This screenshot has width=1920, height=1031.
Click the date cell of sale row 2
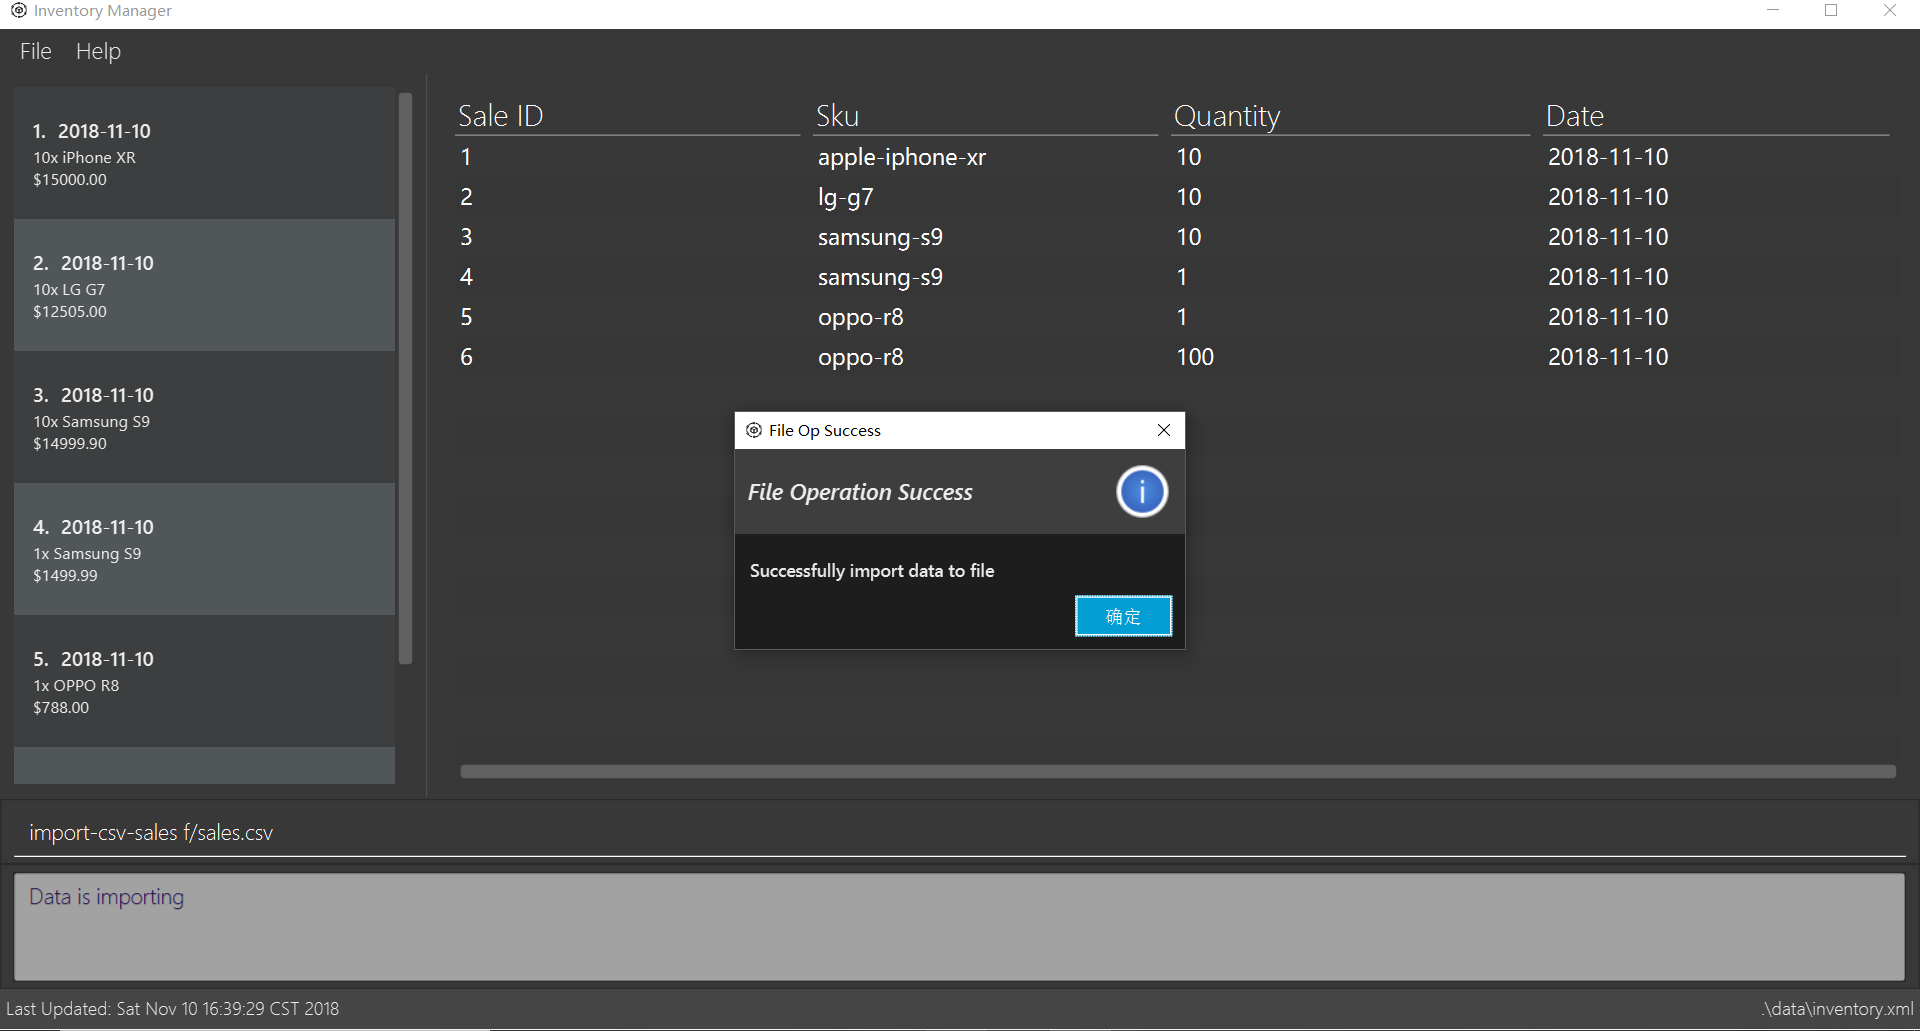(x=1608, y=197)
